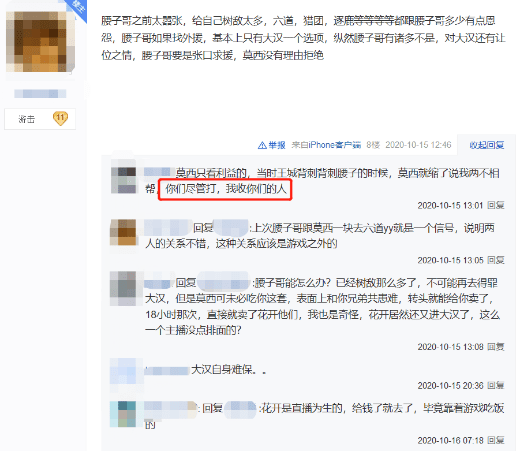Viewport: 520px width, 451px height.
Task: Open avatar of first reply commenter
Action: 123,180
